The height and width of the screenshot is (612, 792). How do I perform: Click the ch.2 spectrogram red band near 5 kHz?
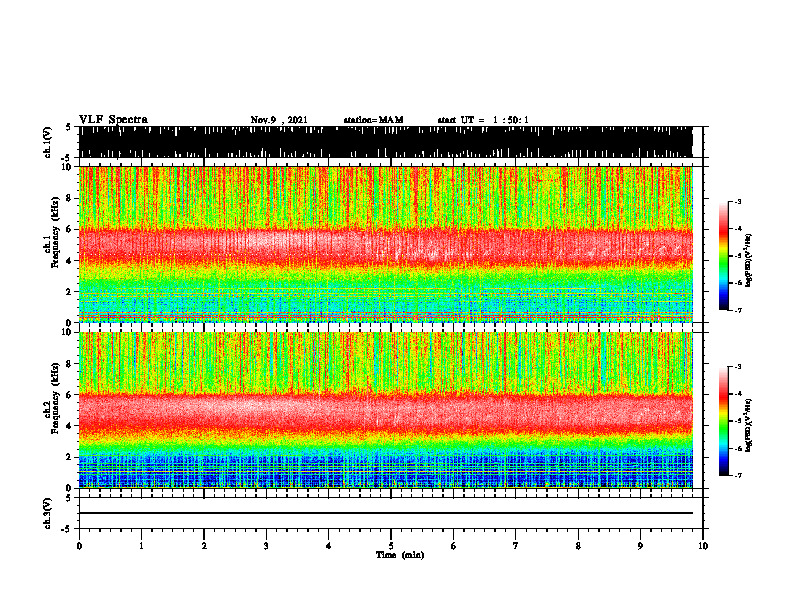[386, 412]
